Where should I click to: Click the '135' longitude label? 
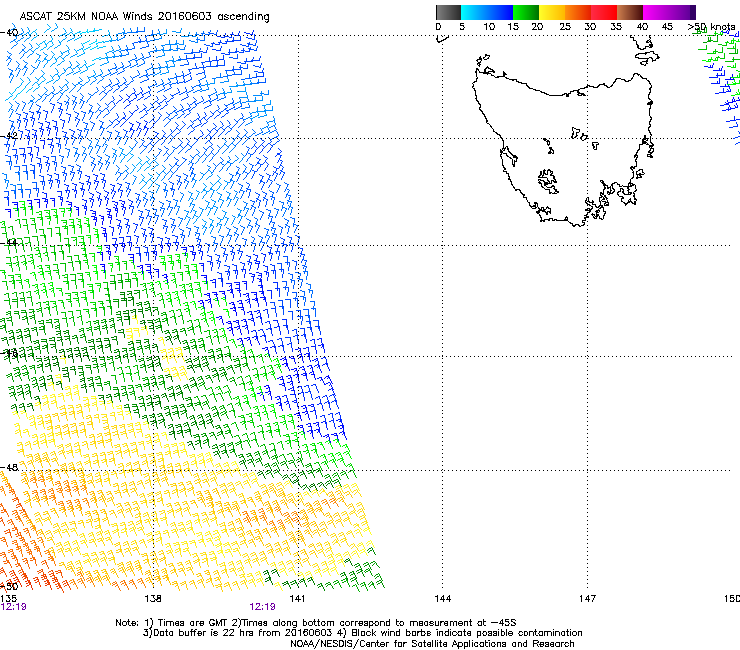[x=8, y=599]
